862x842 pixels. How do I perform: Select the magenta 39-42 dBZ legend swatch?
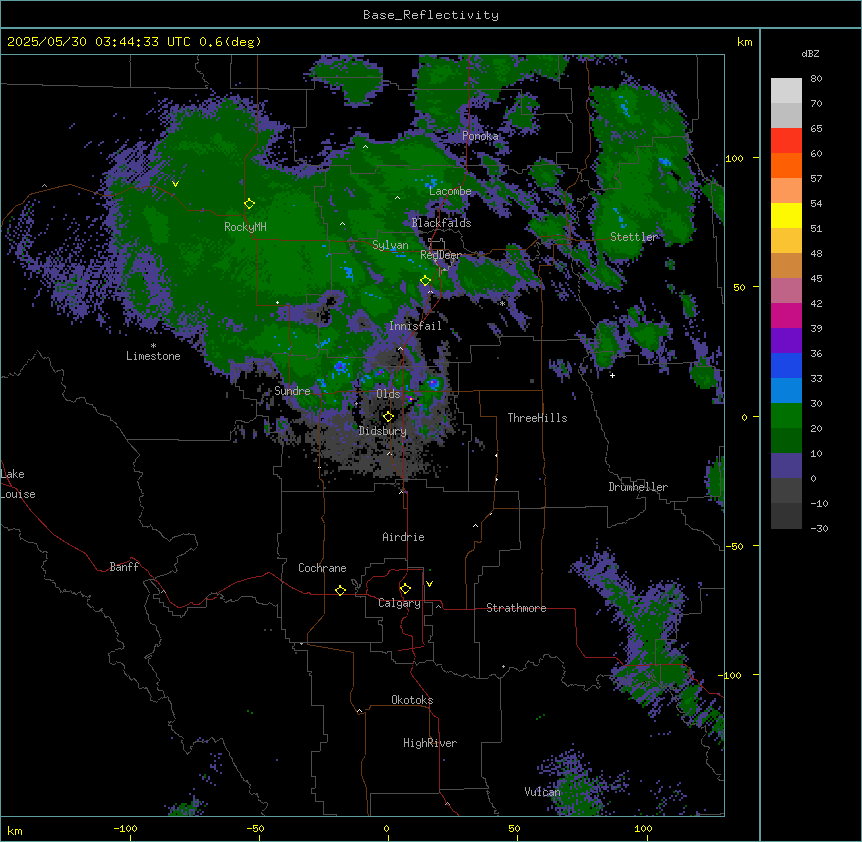(x=786, y=315)
